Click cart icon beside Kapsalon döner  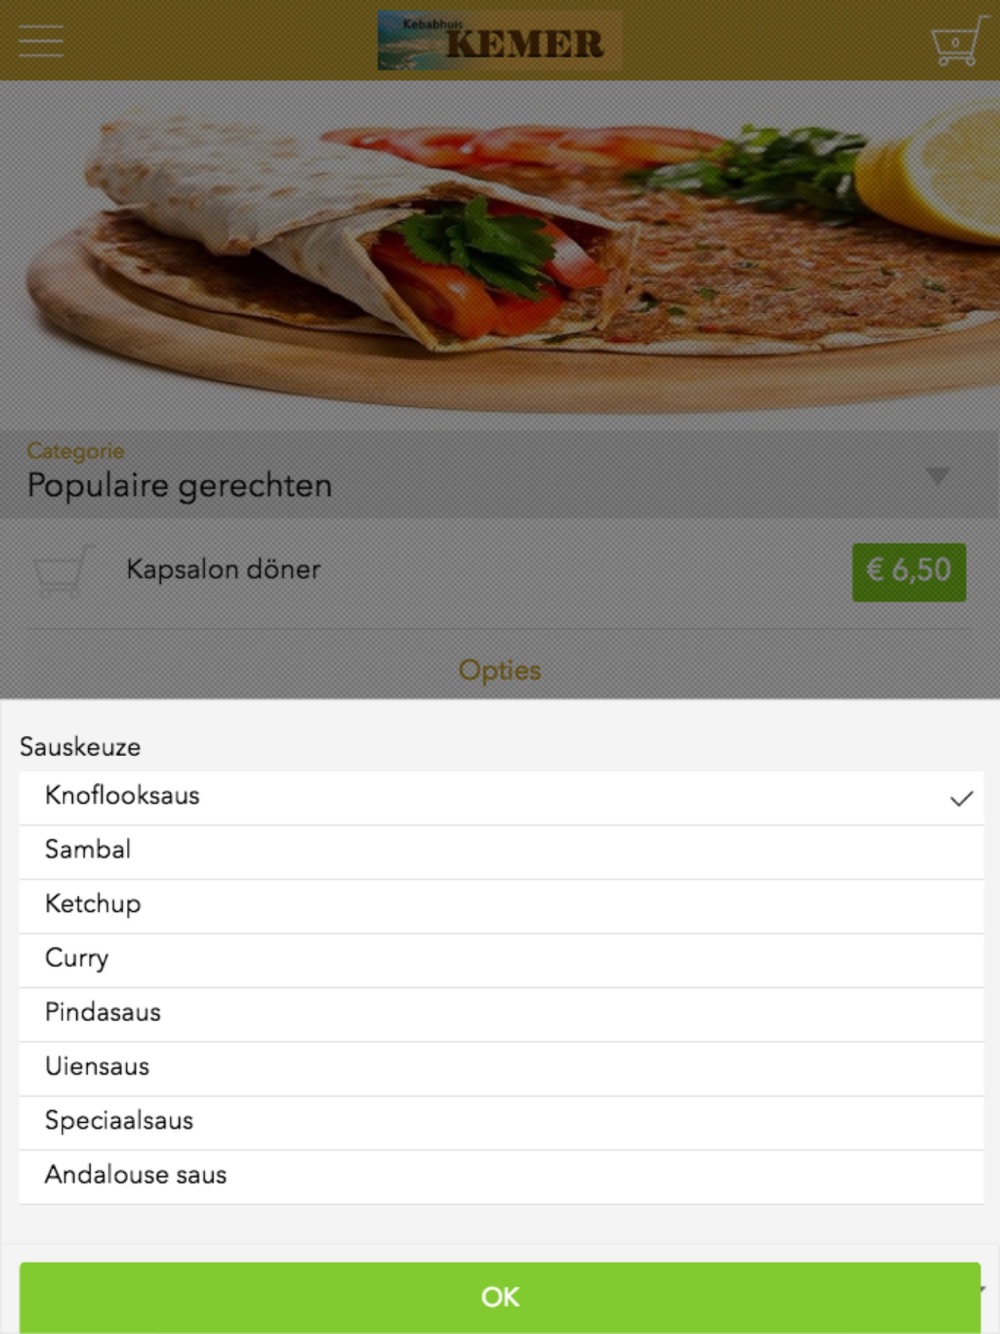[62, 570]
